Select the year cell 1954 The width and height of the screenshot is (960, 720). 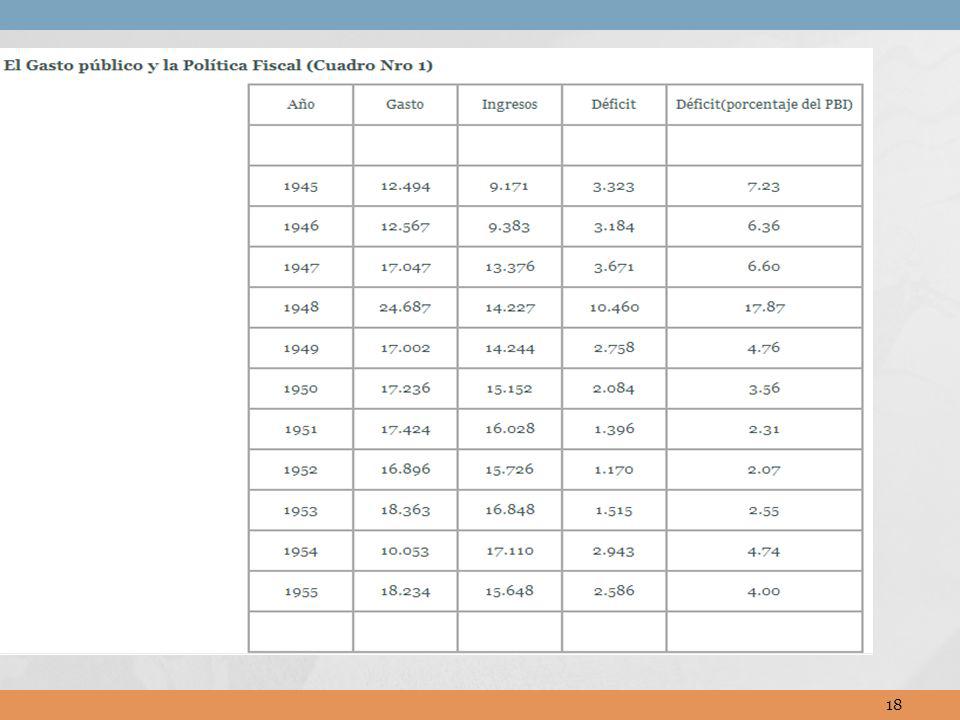[300, 551]
